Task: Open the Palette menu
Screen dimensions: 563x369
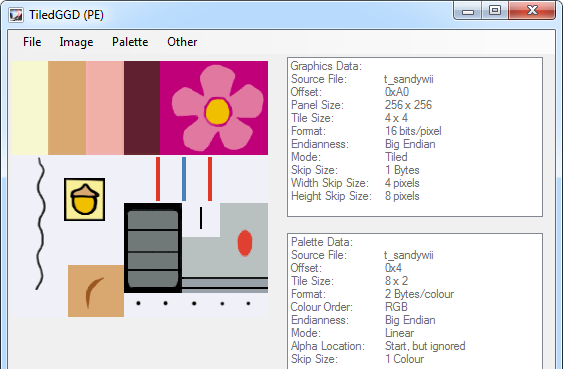Action: [130, 42]
